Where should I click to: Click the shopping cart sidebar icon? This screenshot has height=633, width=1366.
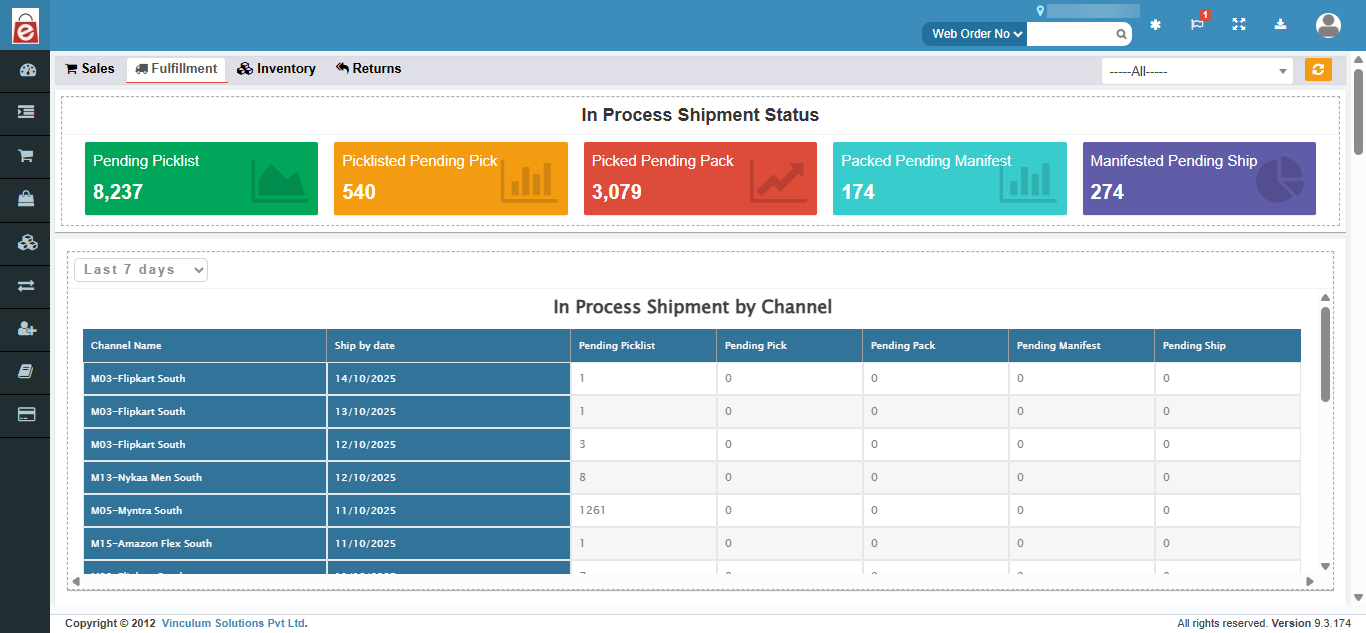pyautogui.click(x=26, y=156)
